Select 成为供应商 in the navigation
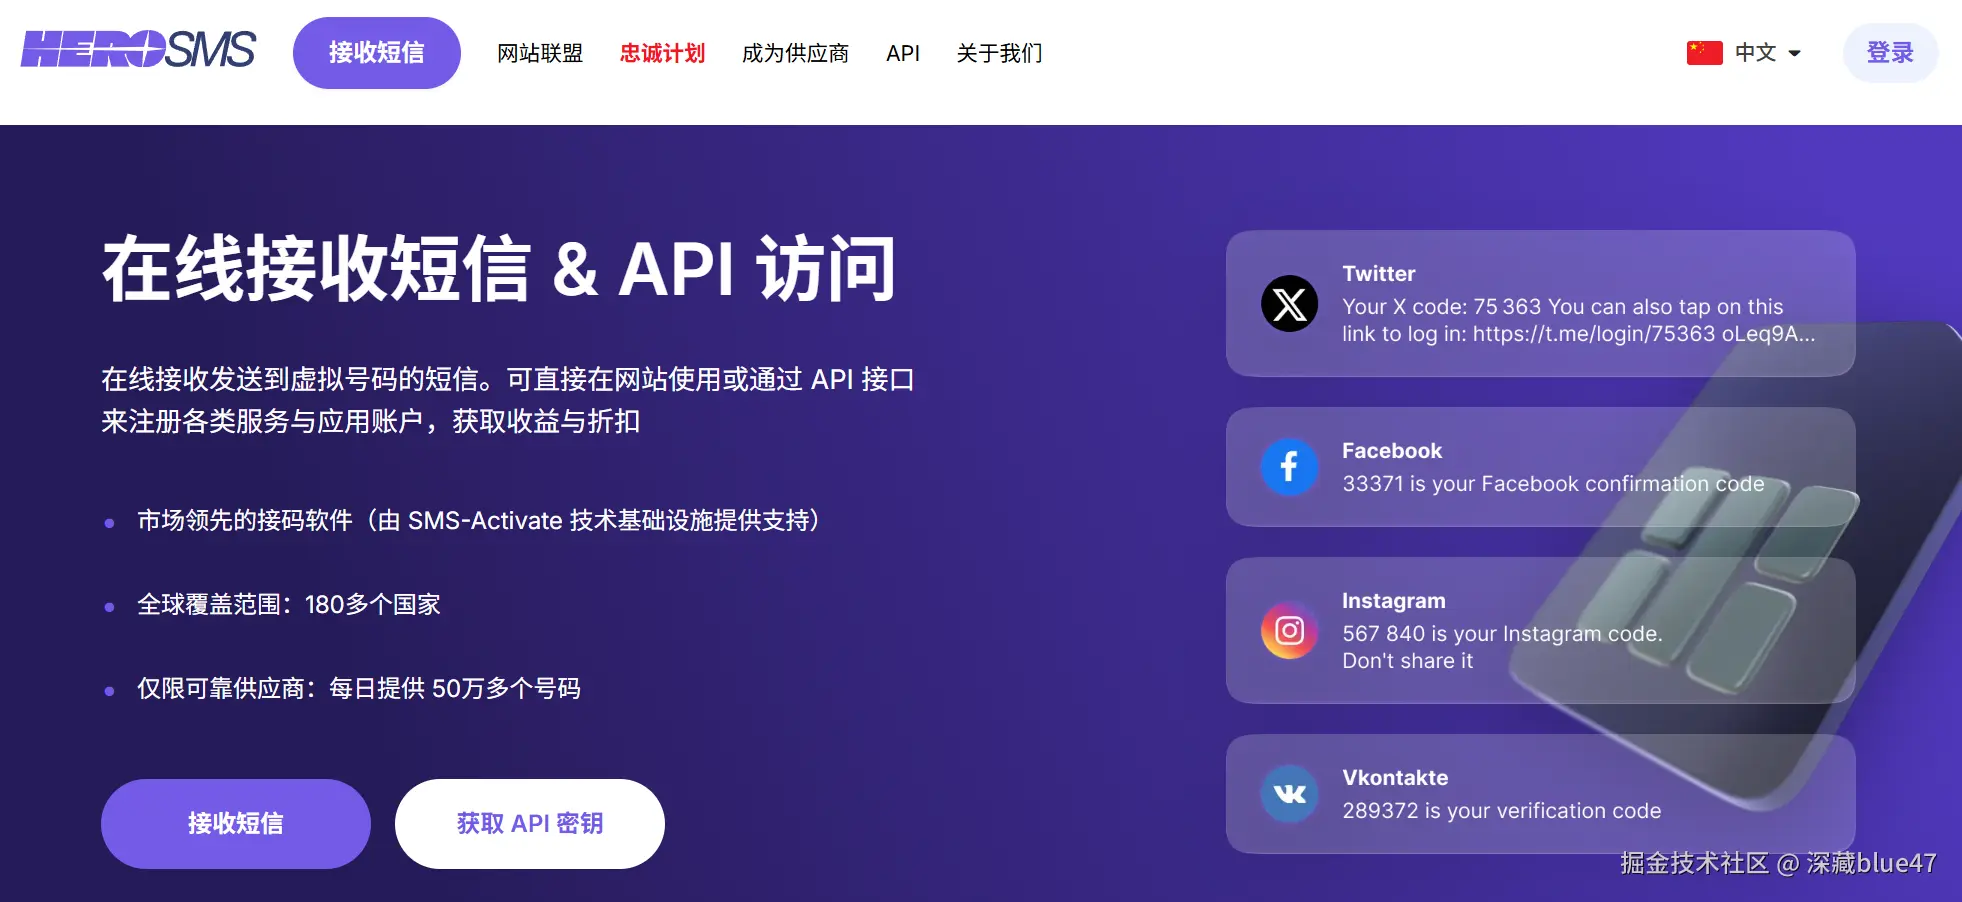Screen dimensions: 1962x902 (795, 53)
